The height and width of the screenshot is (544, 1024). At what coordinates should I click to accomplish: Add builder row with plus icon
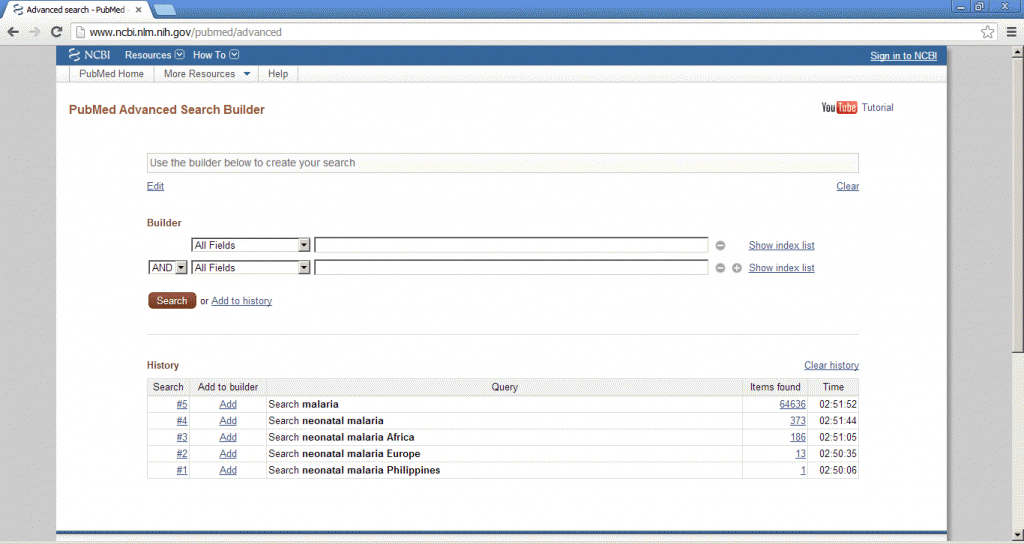pos(737,268)
